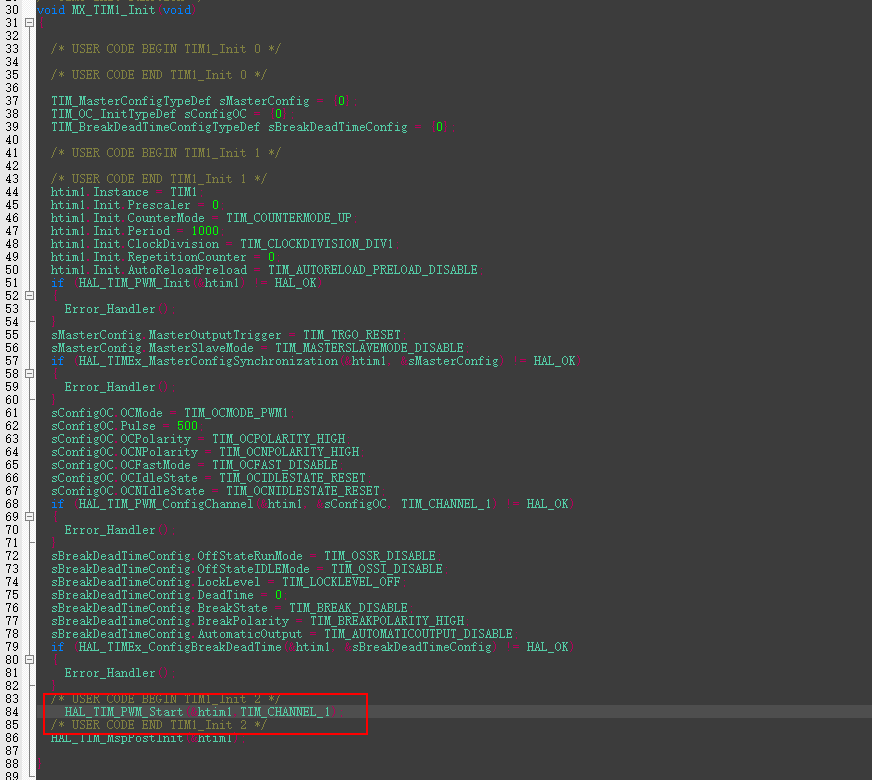
Task: Click line number 84 in the gutter
Action: (x=12, y=712)
